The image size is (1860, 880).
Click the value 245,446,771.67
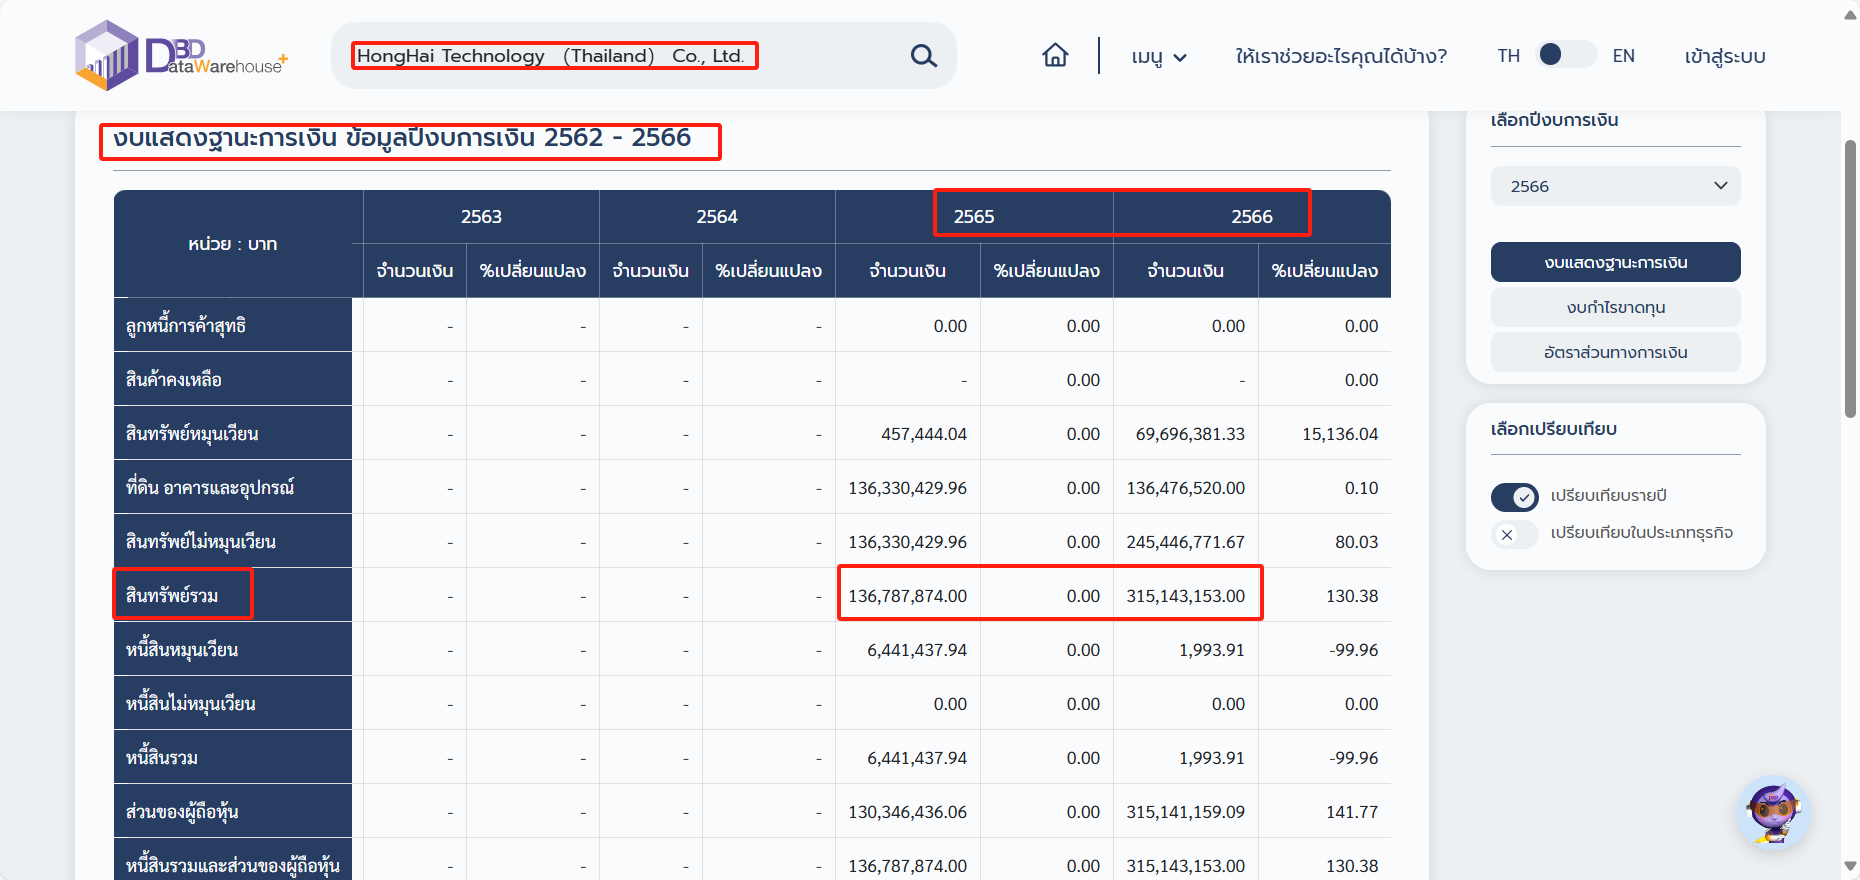point(1186,542)
